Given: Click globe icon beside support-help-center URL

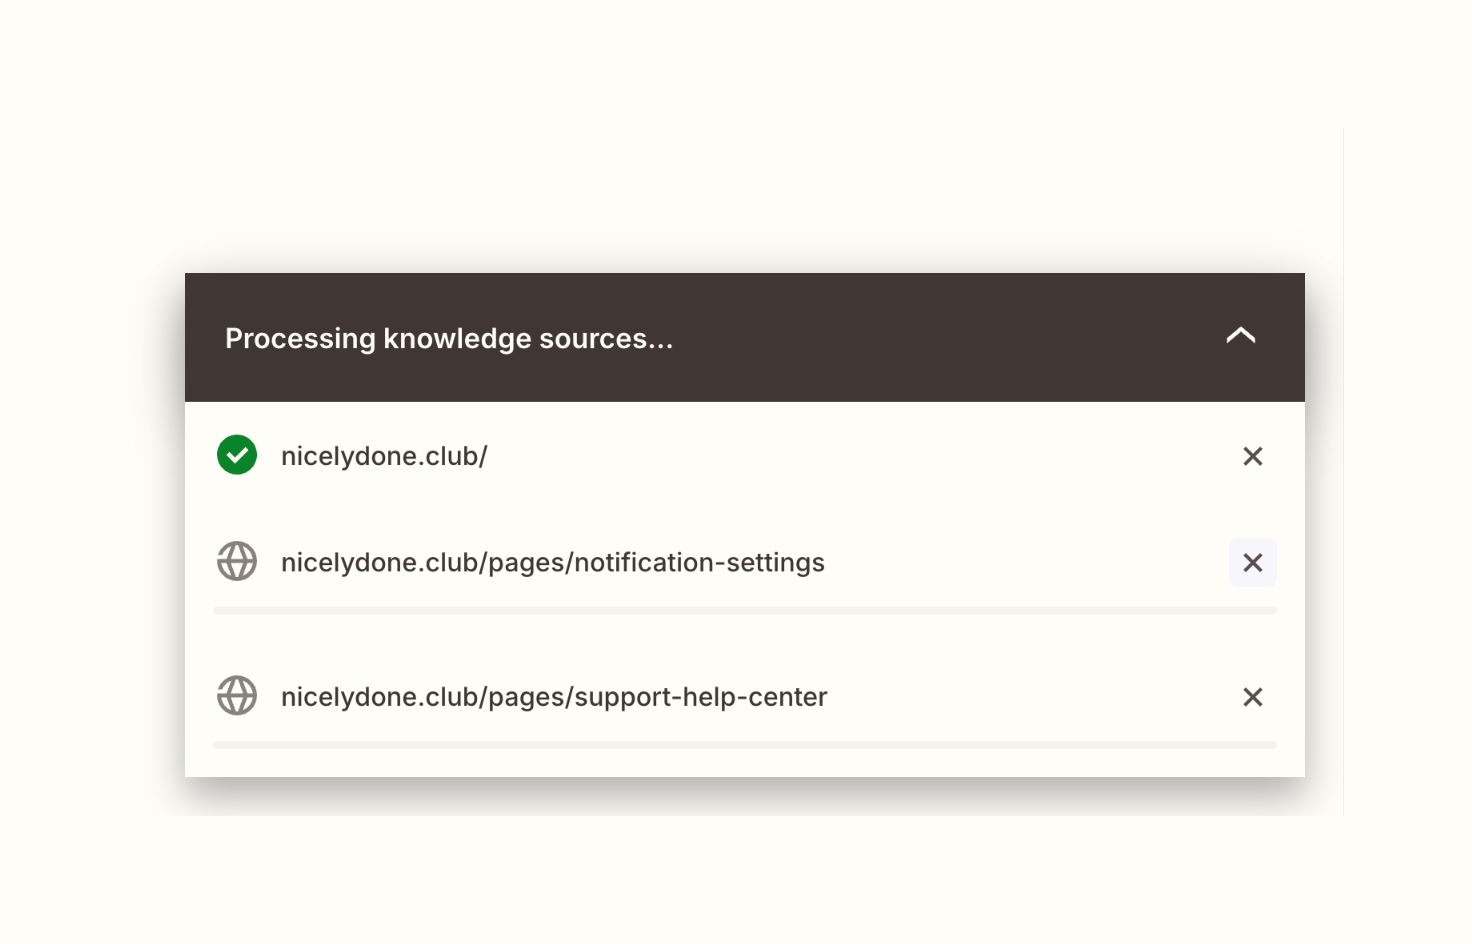Looking at the screenshot, I should 237,696.
